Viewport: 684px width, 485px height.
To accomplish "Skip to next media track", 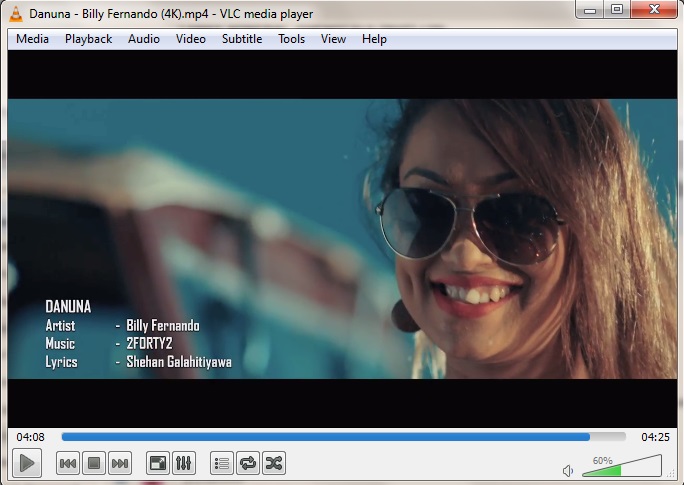I will [x=120, y=463].
